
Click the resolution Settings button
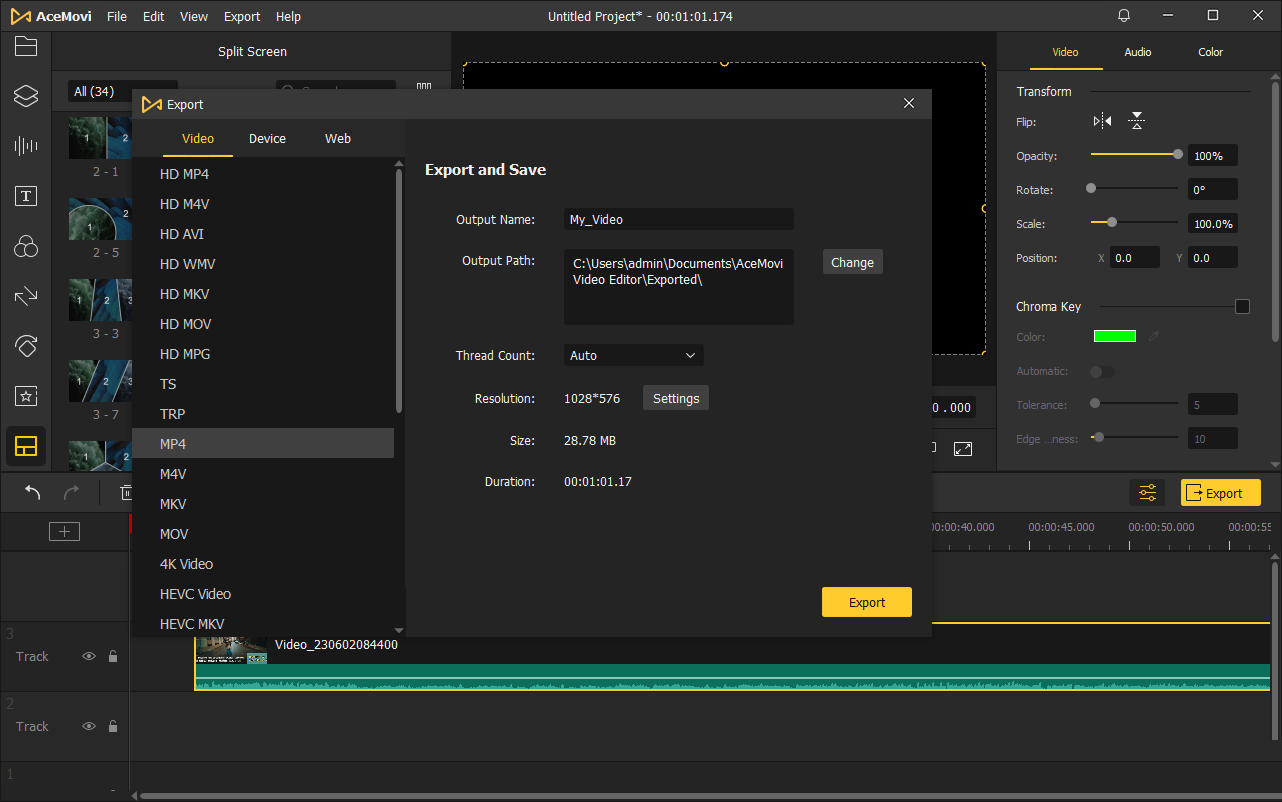coord(676,398)
